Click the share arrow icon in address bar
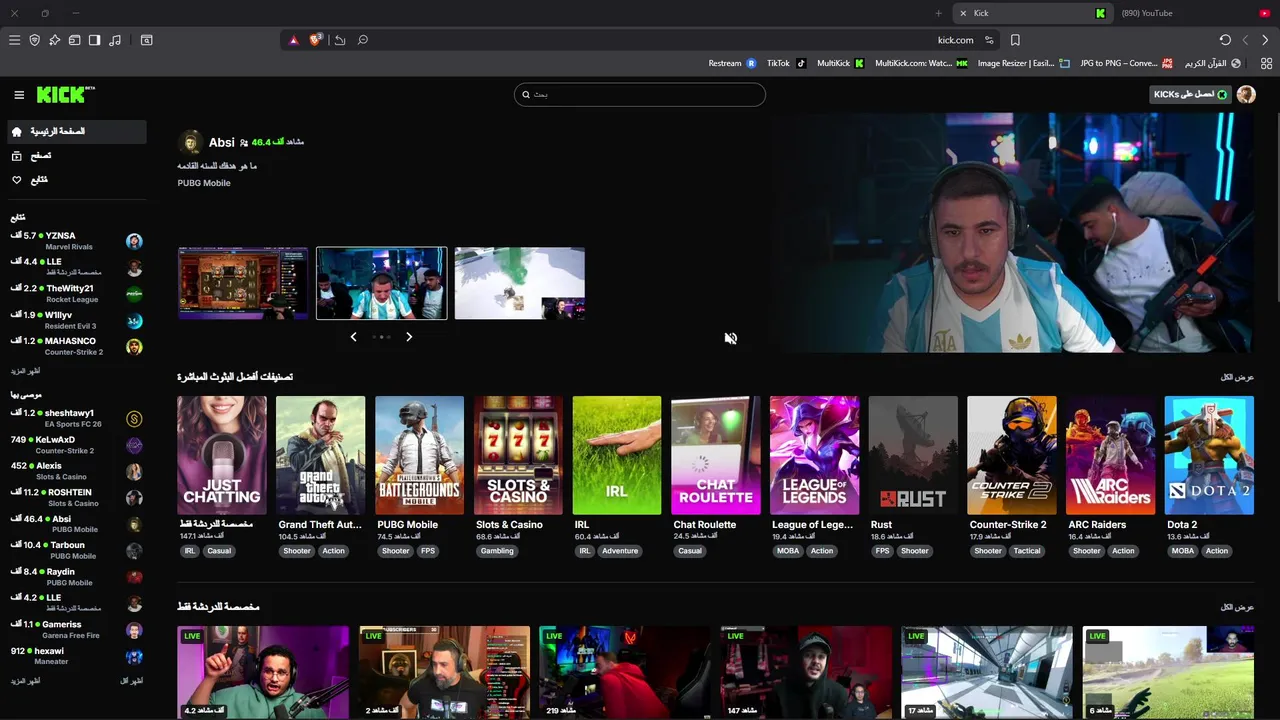 [x=340, y=40]
